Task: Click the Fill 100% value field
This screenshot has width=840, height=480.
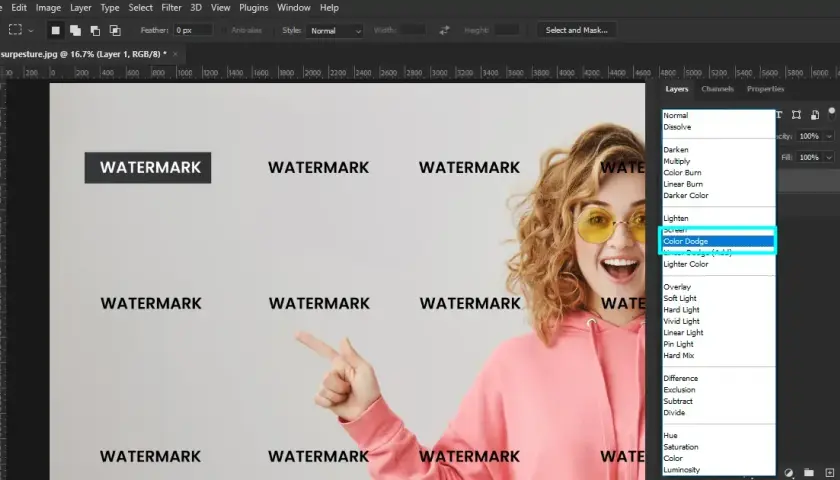Action: pyautogui.click(x=809, y=158)
